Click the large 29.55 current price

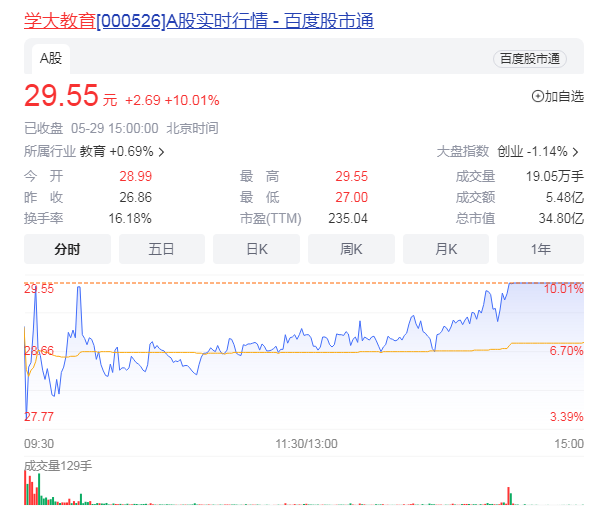tap(62, 96)
